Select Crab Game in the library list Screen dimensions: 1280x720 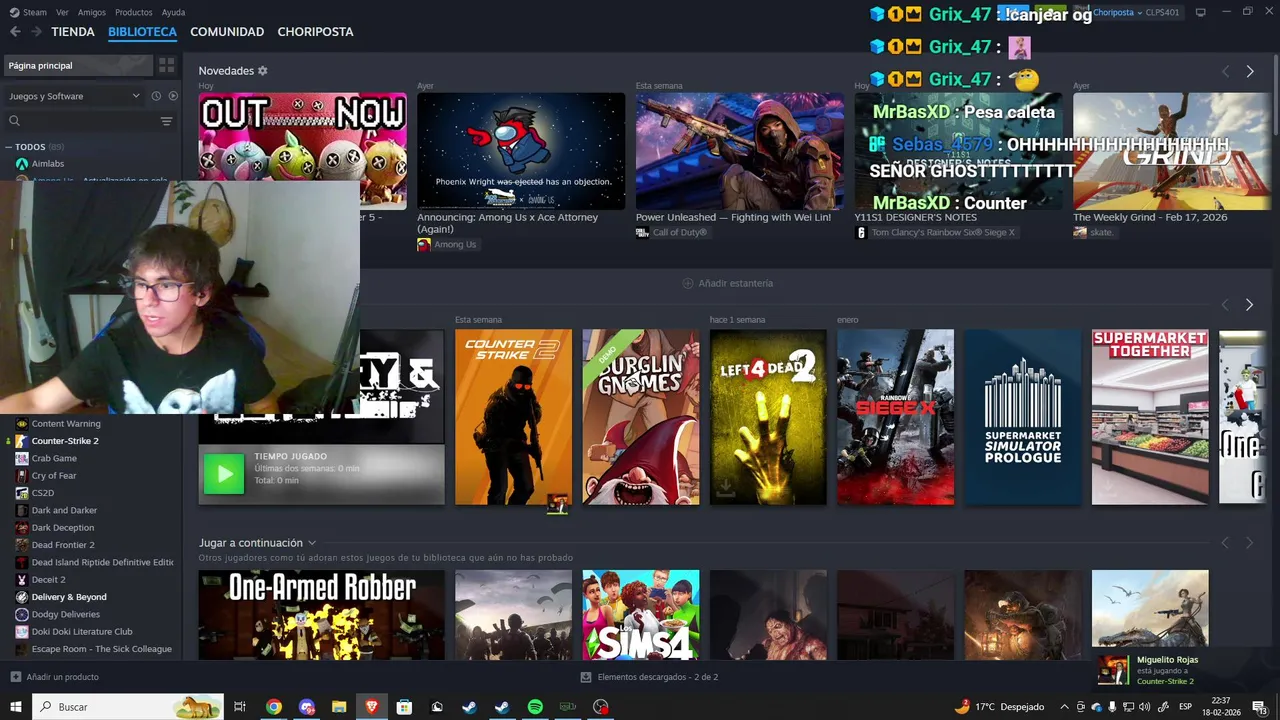click(x=54, y=458)
